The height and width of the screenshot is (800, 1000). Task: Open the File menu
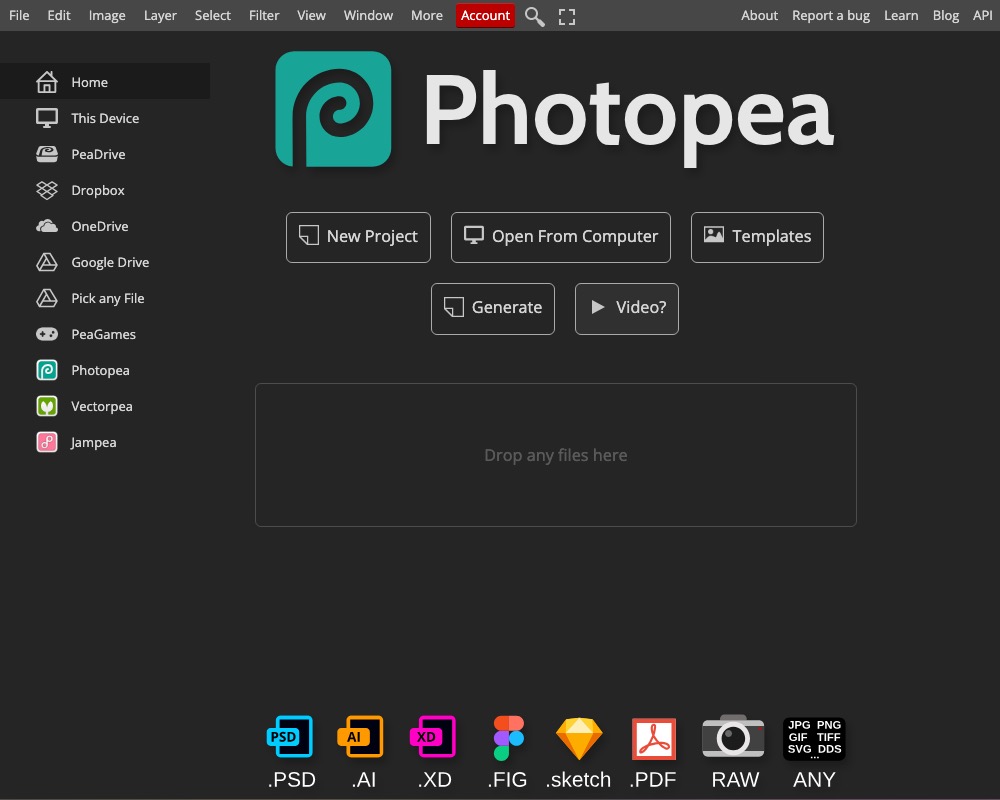click(19, 15)
